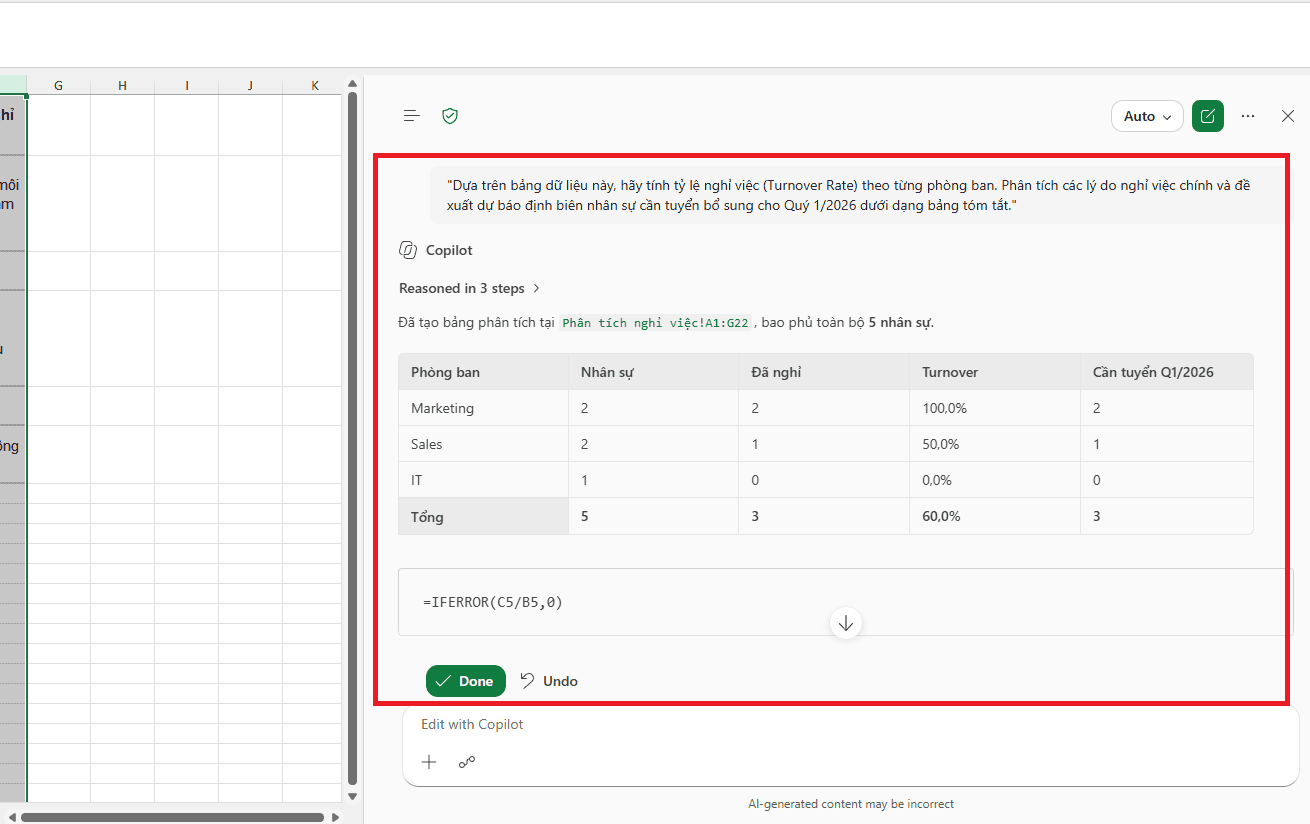The height and width of the screenshot is (824, 1310).
Task: Click the AI-generated content may be incorrect notice
Action: [x=851, y=804]
